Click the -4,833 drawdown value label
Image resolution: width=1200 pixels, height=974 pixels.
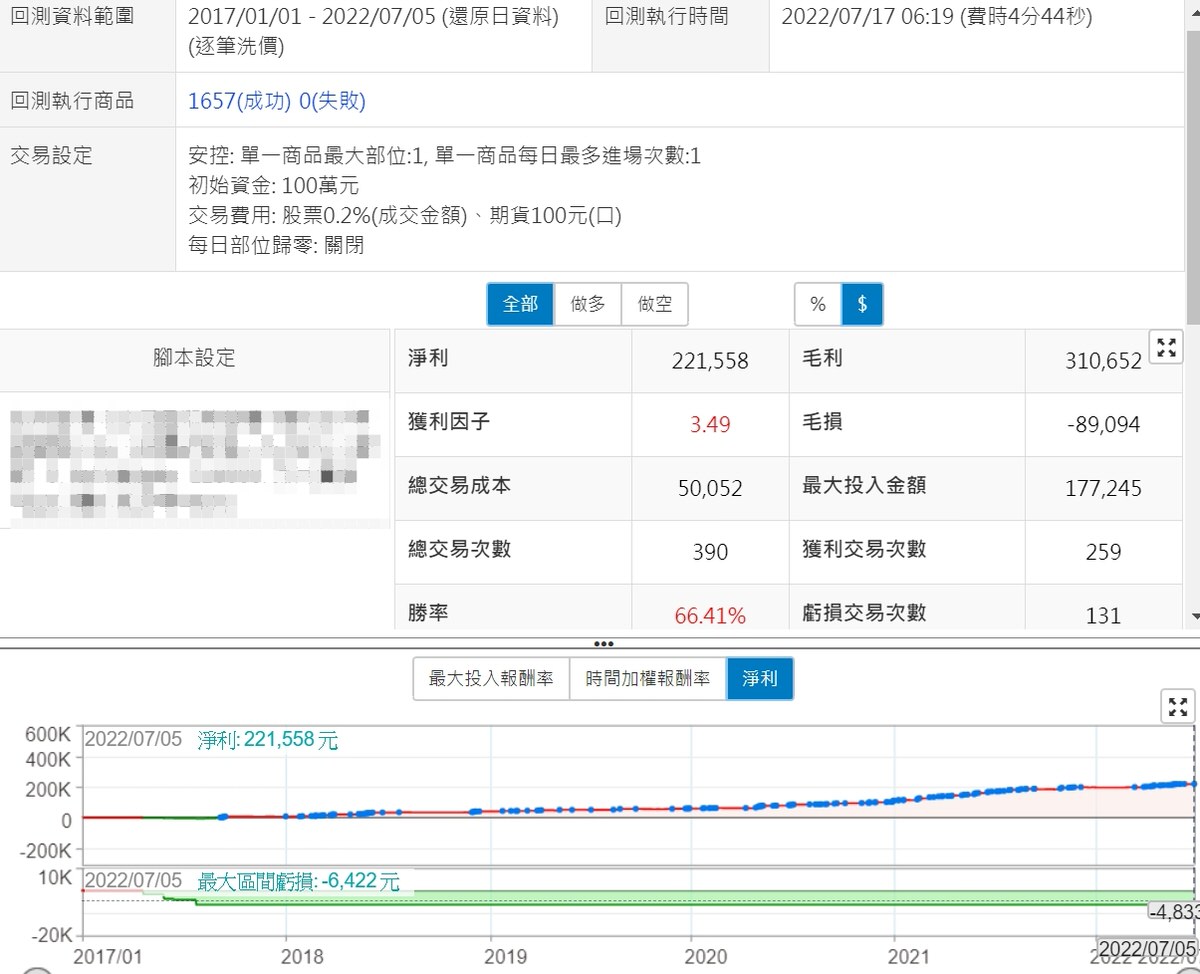1172,912
